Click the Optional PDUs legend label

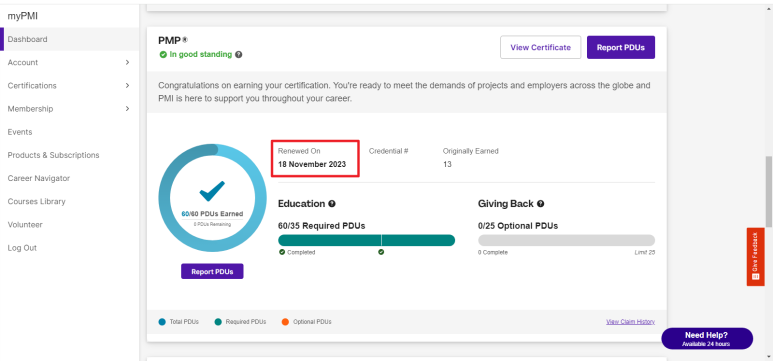(312, 322)
